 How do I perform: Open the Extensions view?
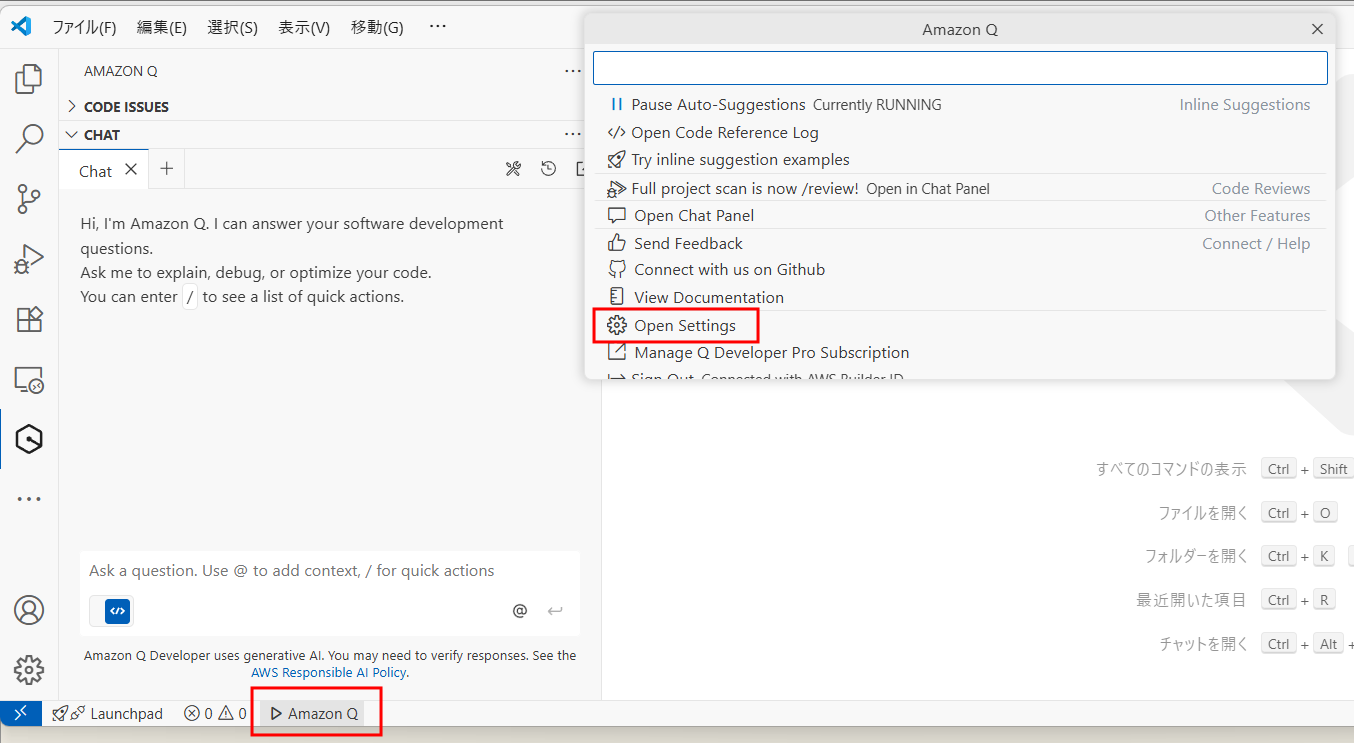(29, 319)
